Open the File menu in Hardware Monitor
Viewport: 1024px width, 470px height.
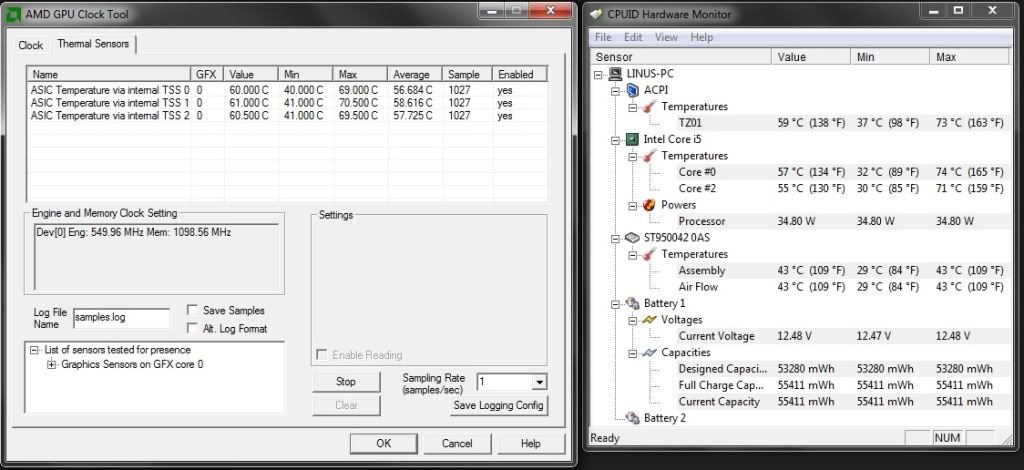tap(603, 37)
